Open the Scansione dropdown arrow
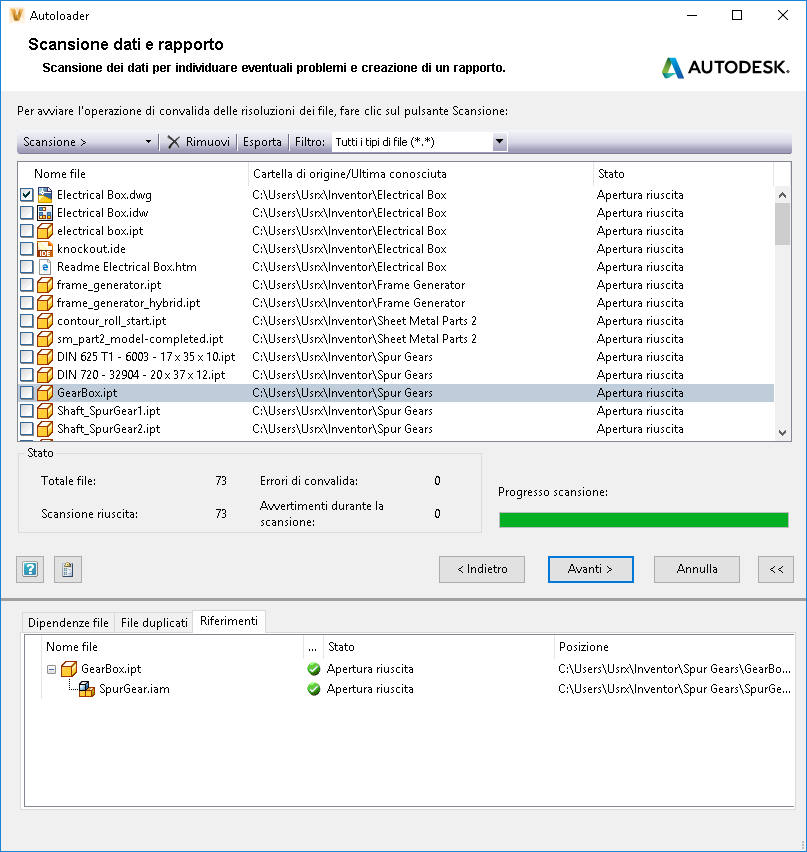The image size is (807, 852). coord(148,142)
